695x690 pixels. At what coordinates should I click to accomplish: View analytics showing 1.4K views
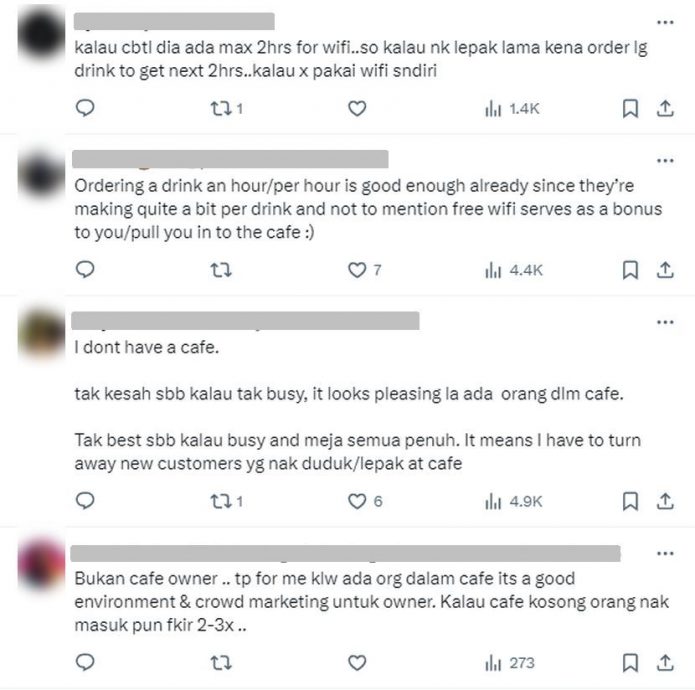(x=512, y=109)
